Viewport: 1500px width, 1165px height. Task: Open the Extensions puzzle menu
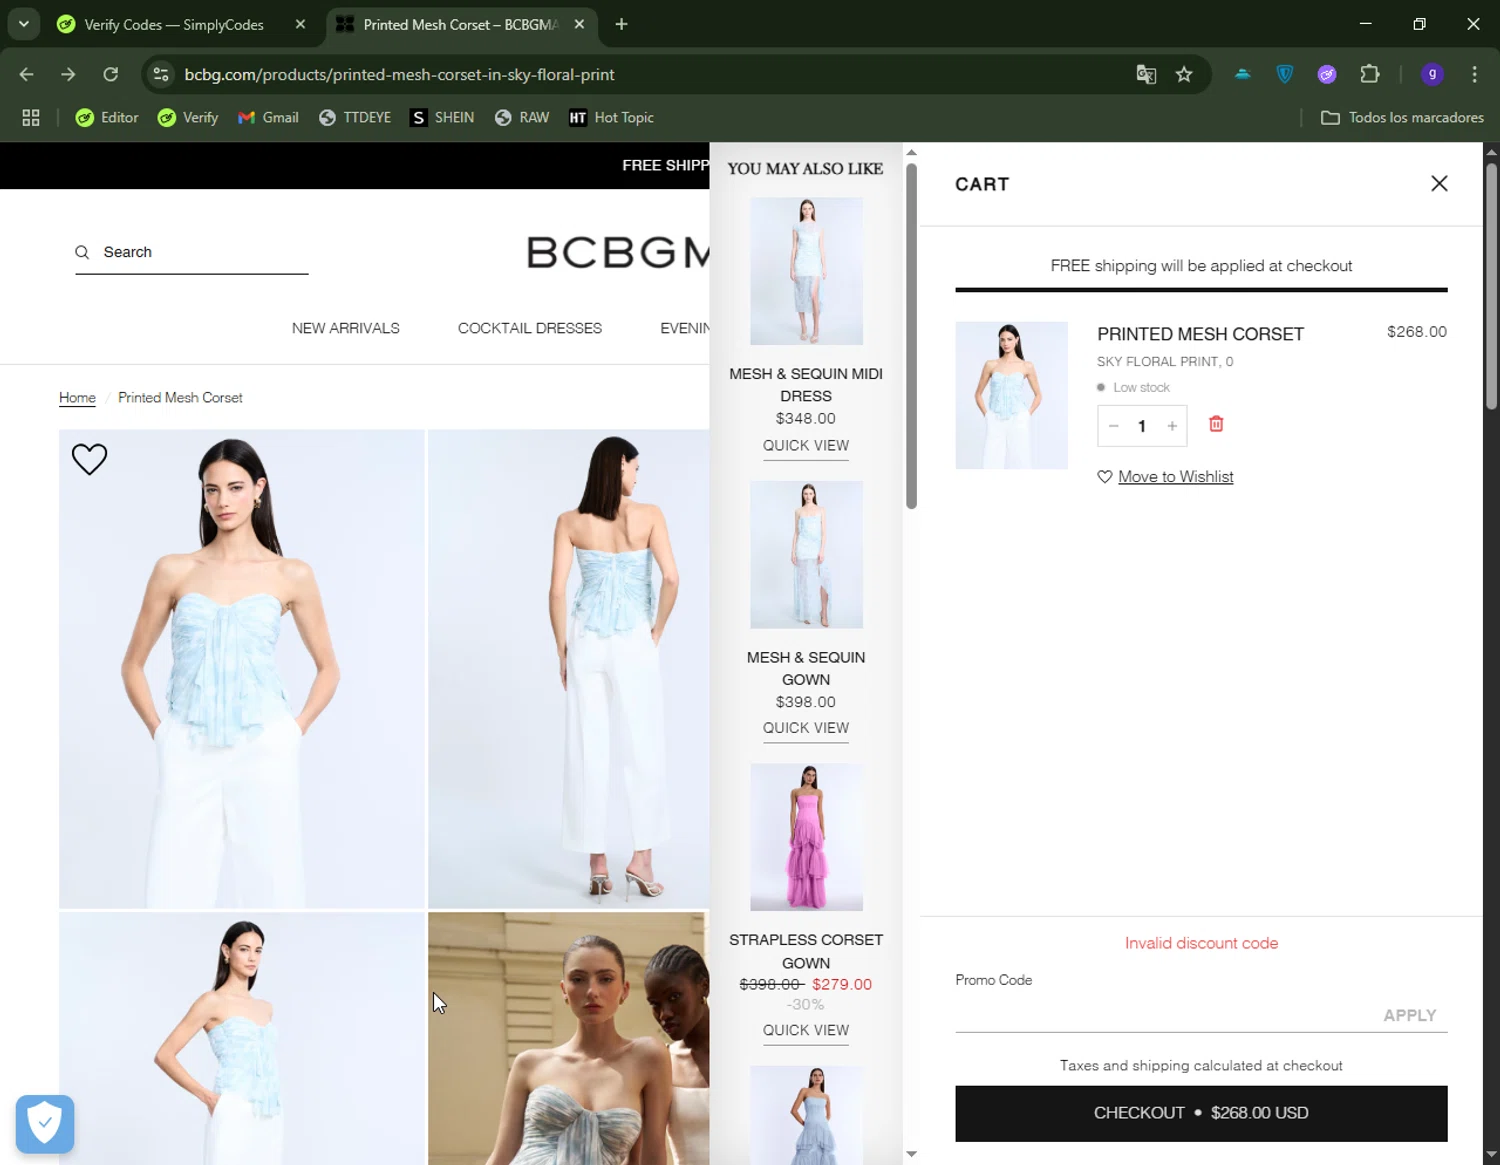pyautogui.click(x=1370, y=74)
